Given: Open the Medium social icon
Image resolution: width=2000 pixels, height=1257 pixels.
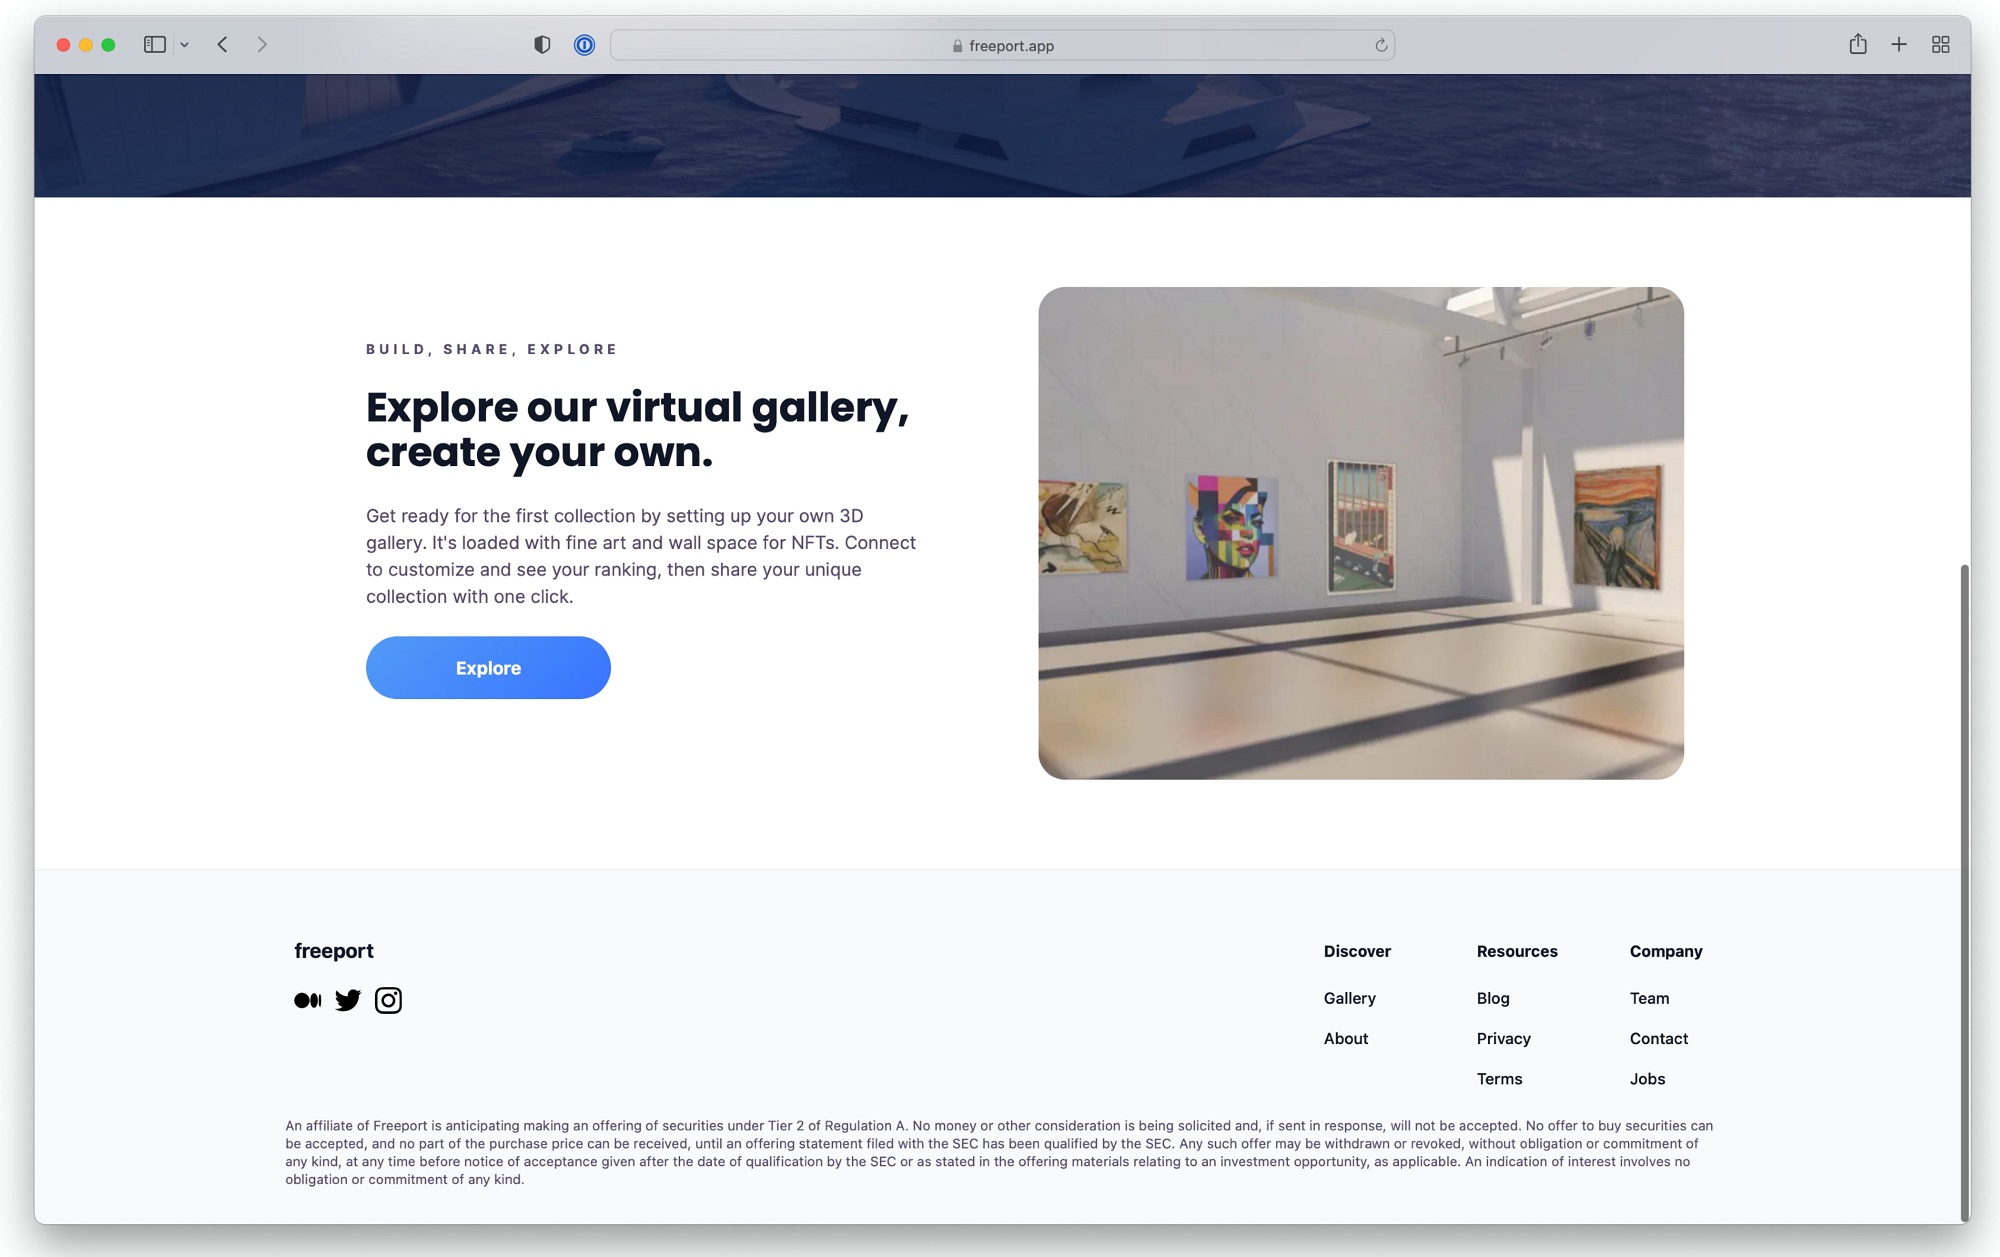Looking at the screenshot, I should [307, 1000].
